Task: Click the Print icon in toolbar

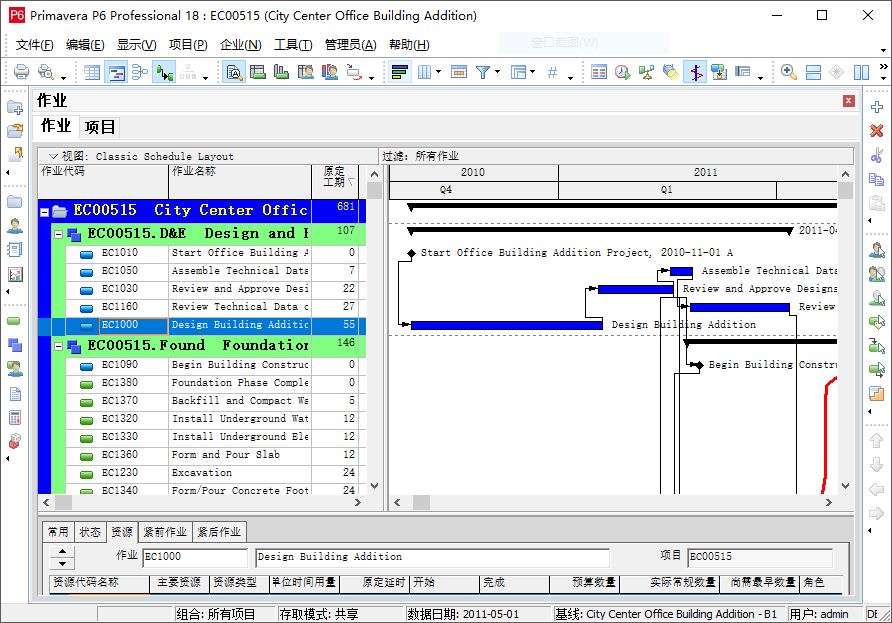Action: [22, 72]
